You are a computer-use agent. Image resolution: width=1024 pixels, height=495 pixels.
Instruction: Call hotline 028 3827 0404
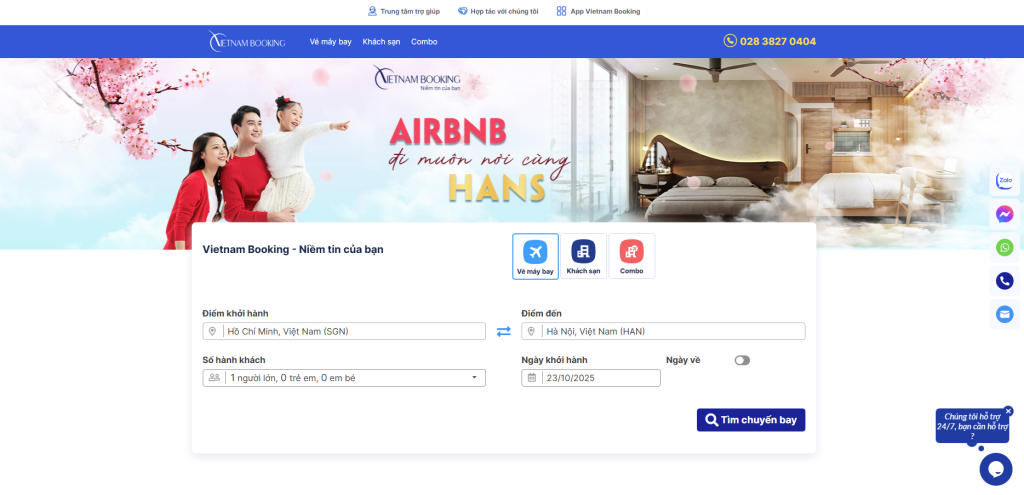[x=778, y=41]
